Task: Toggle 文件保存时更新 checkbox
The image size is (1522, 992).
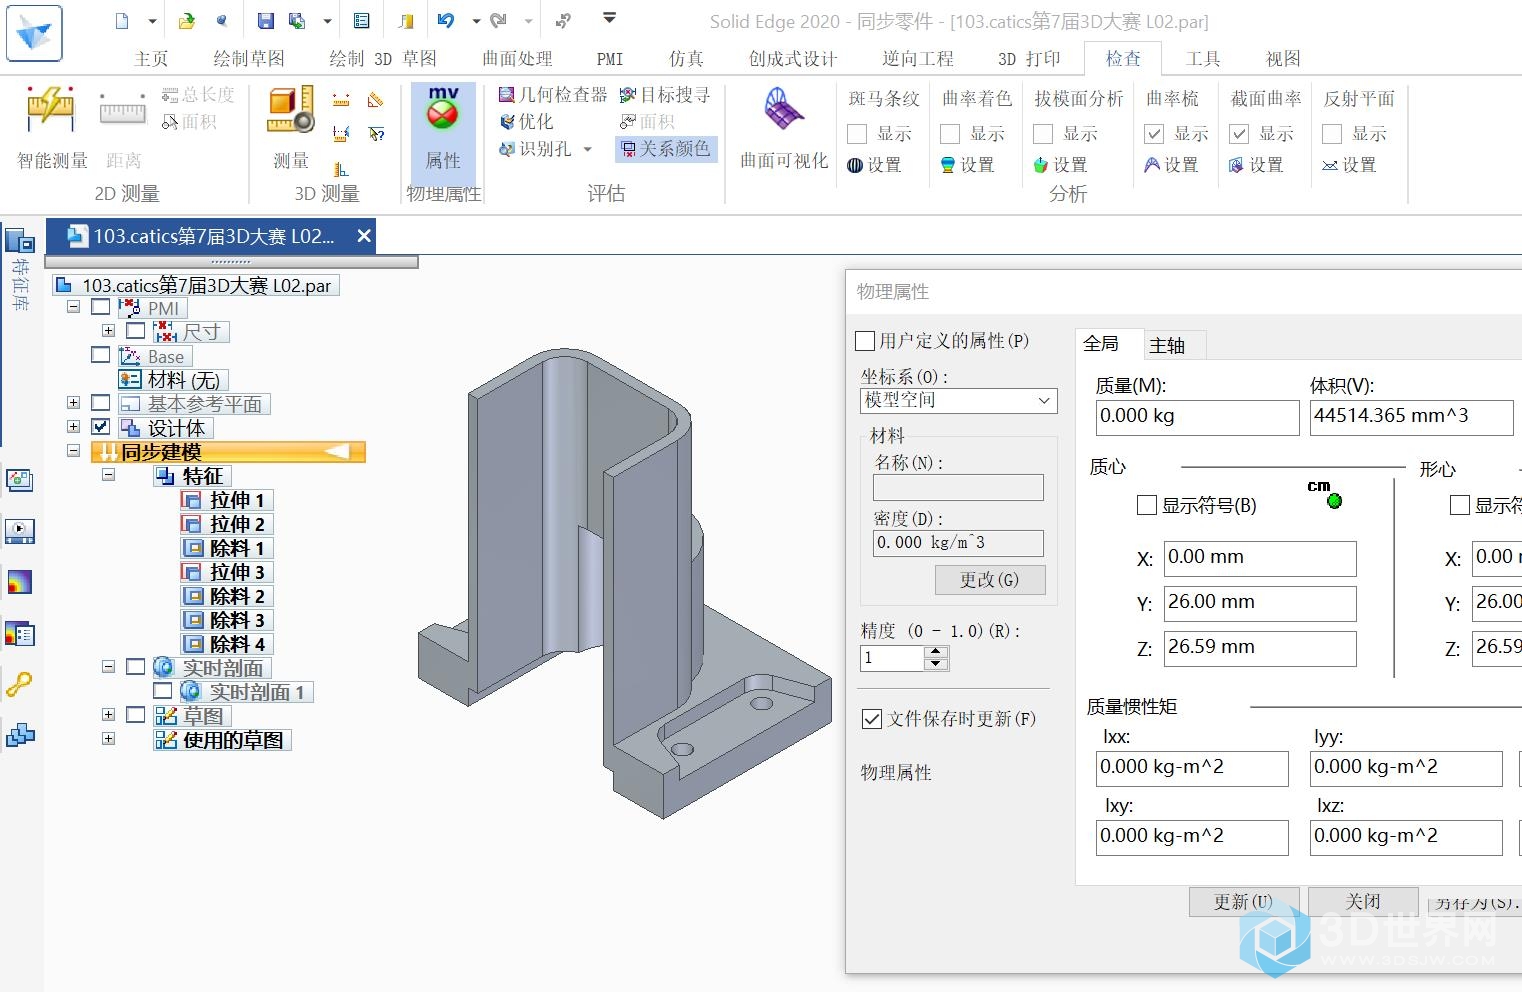Action: 872,719
